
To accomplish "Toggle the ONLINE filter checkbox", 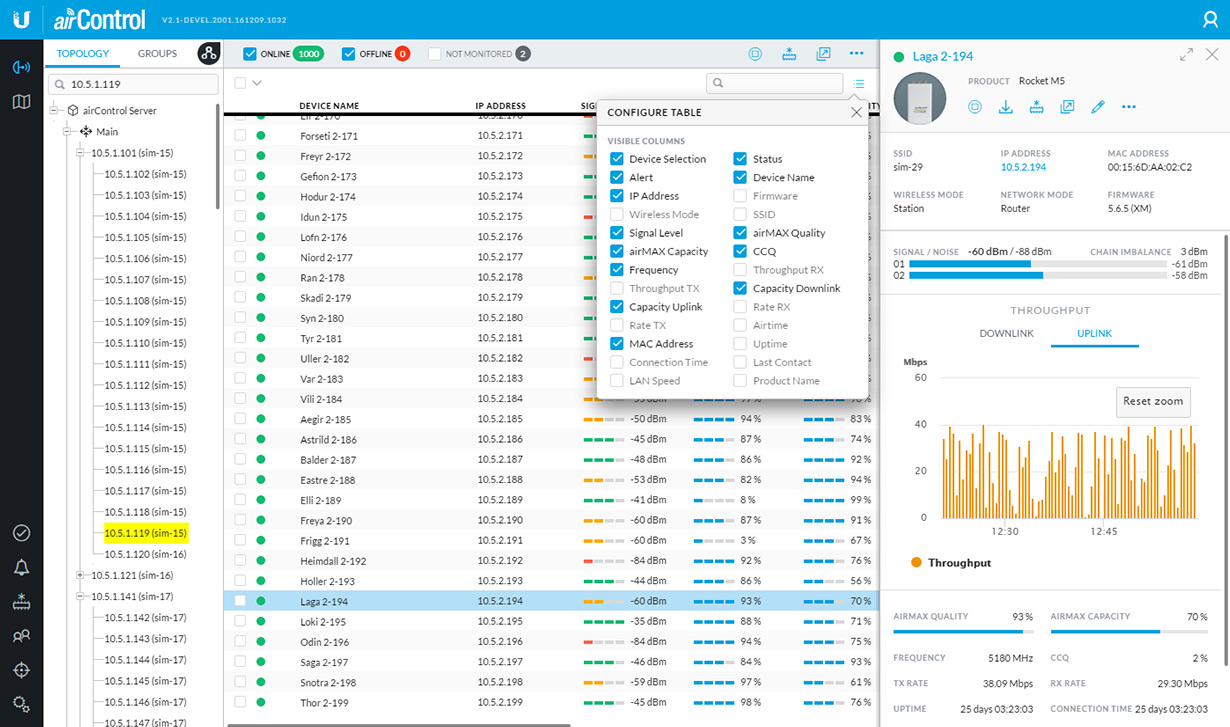I will [250, 54].
